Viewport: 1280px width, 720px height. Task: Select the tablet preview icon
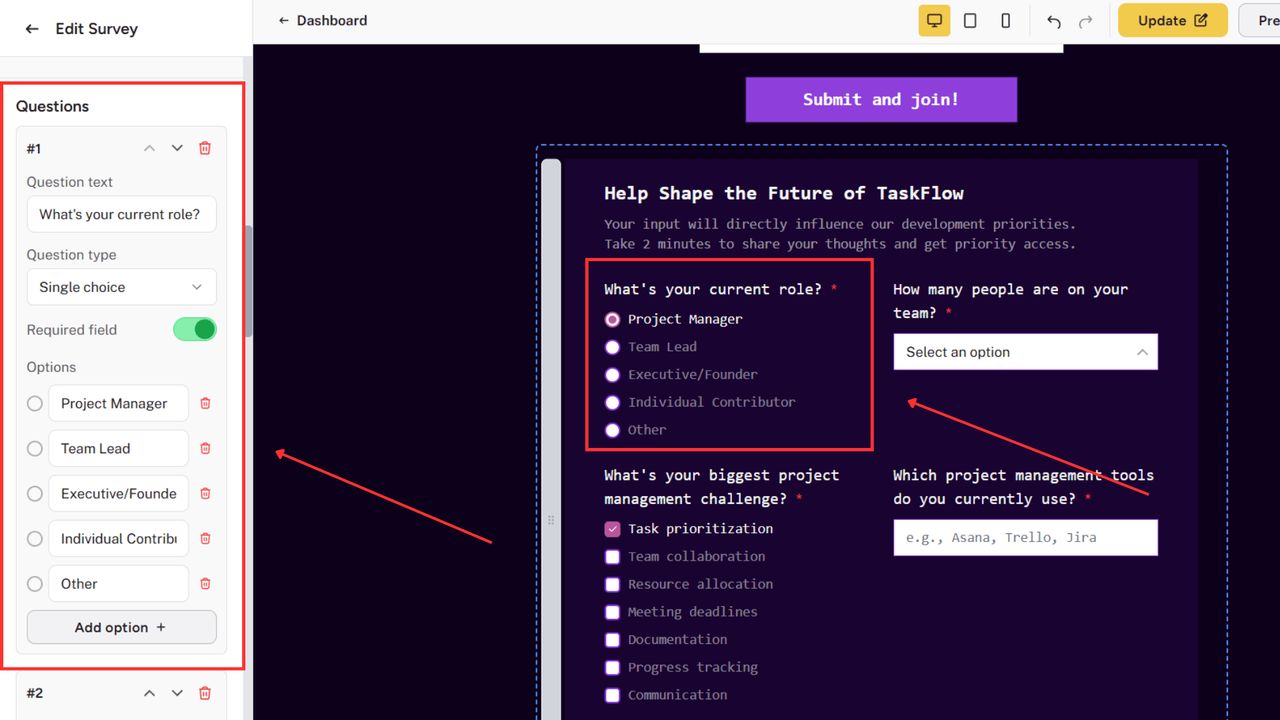pyautogui.click(x=970, y=20)
